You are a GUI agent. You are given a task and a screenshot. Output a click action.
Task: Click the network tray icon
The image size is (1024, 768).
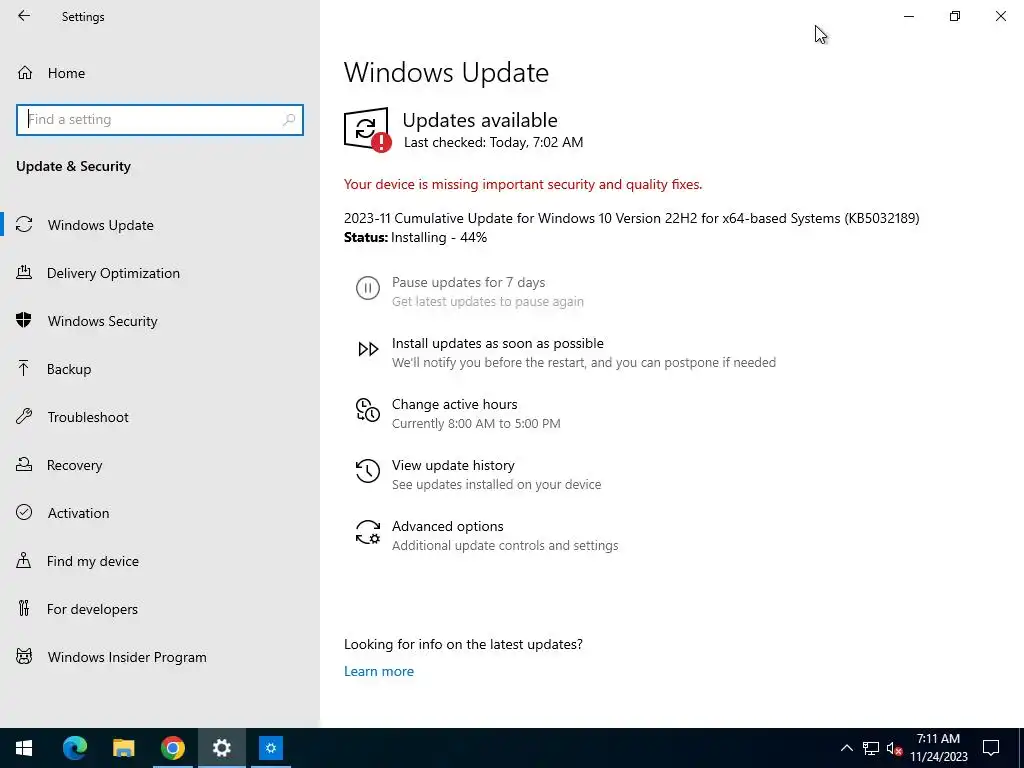[871, 748]
